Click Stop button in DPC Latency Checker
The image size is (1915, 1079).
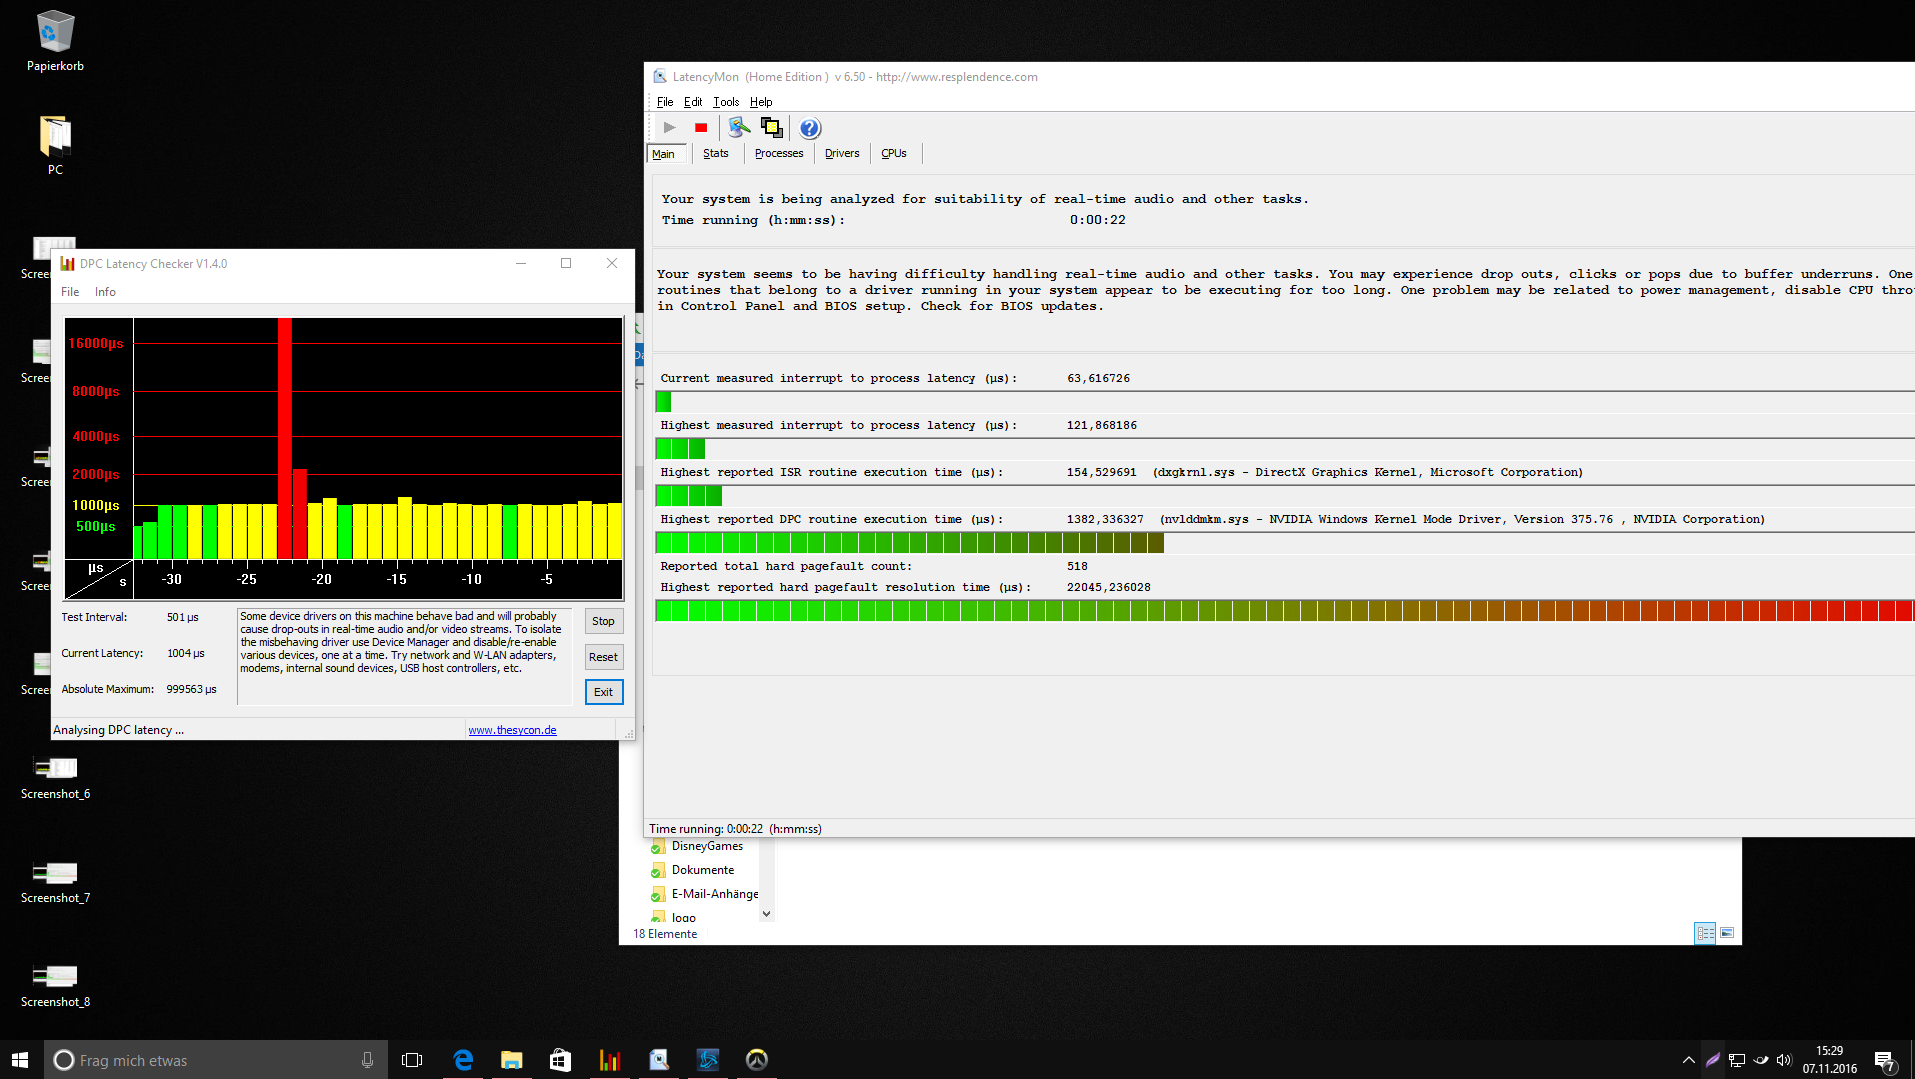point(604,621)
